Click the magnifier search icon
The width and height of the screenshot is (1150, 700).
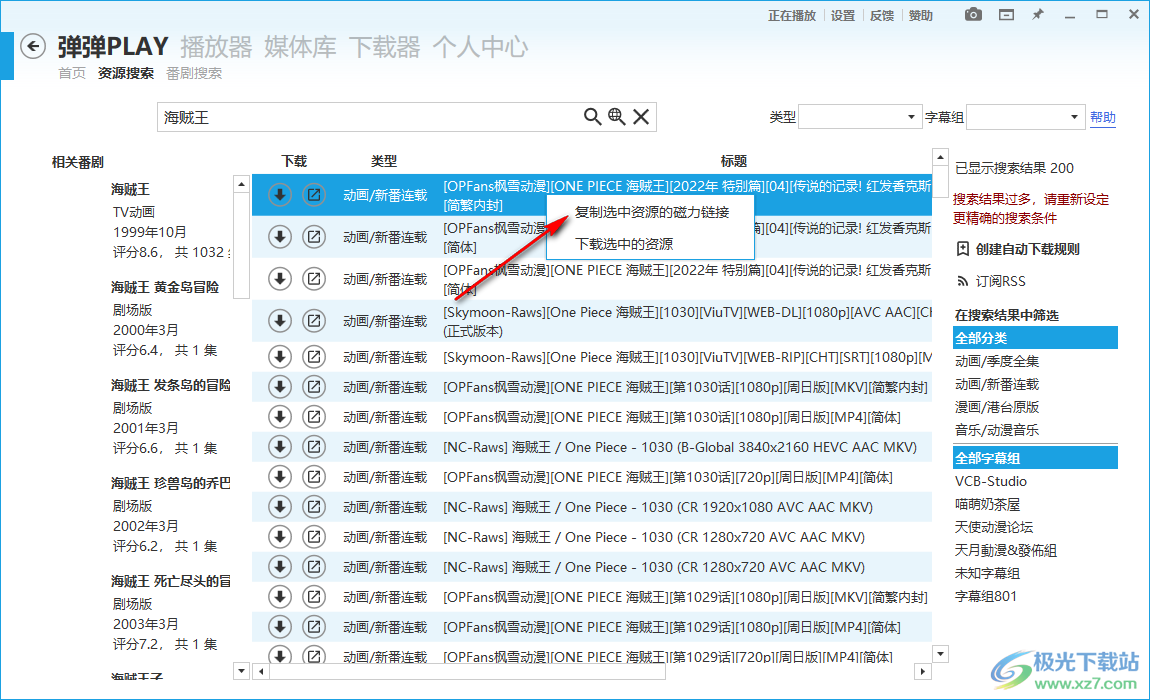click(x=592, y=117)
